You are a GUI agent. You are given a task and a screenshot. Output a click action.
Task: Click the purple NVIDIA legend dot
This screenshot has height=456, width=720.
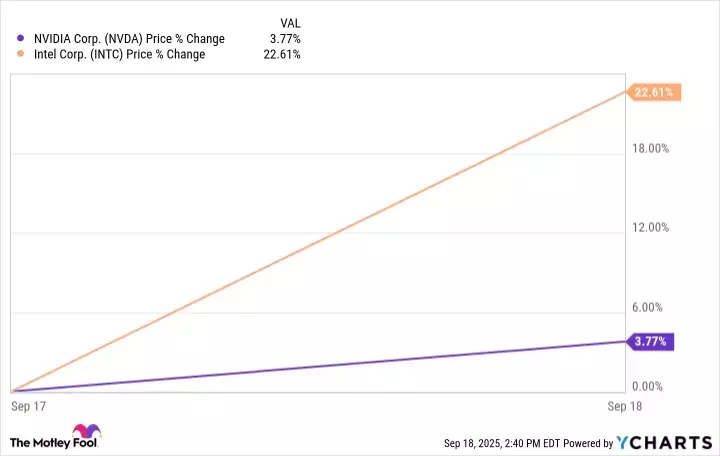[21, 39]
